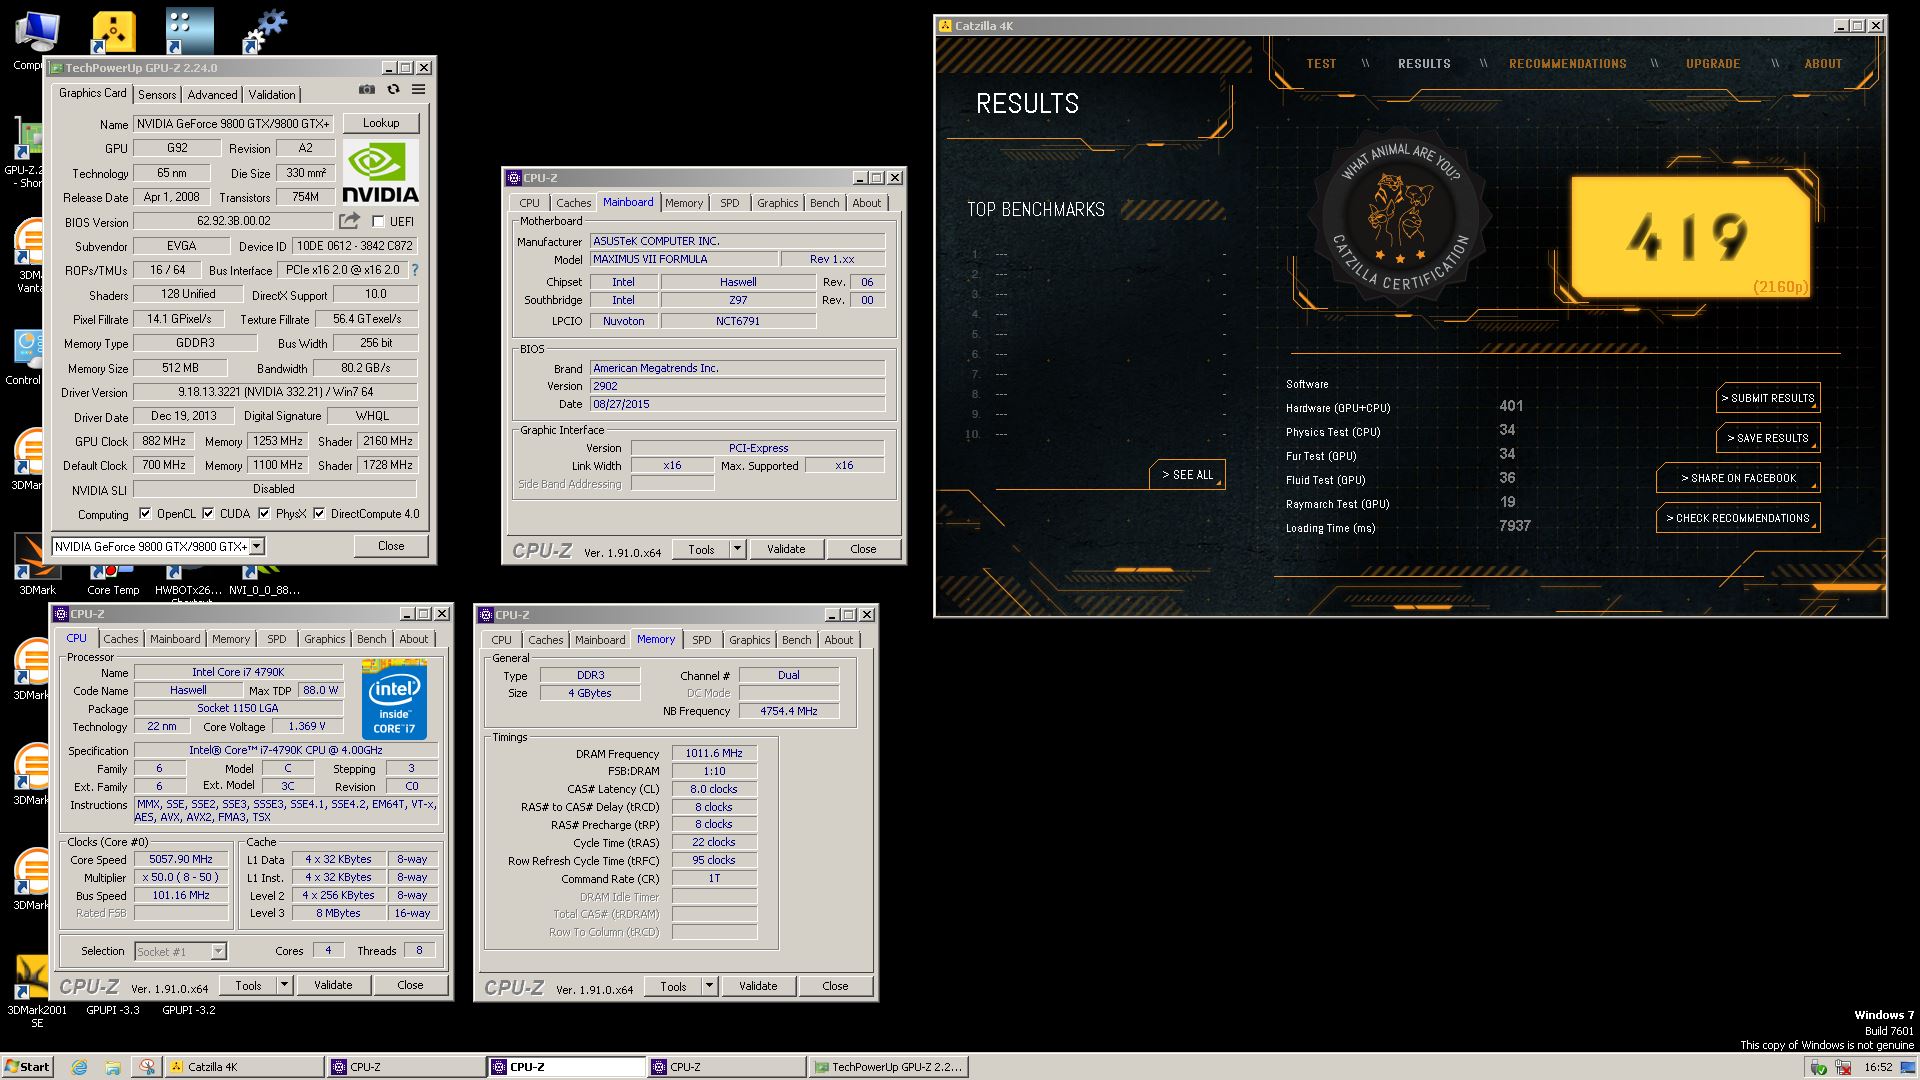The image size is (1920, 1080).
Task: Open Graphics tab in Mainboard CPU-Z window
Action: [777, 203]
